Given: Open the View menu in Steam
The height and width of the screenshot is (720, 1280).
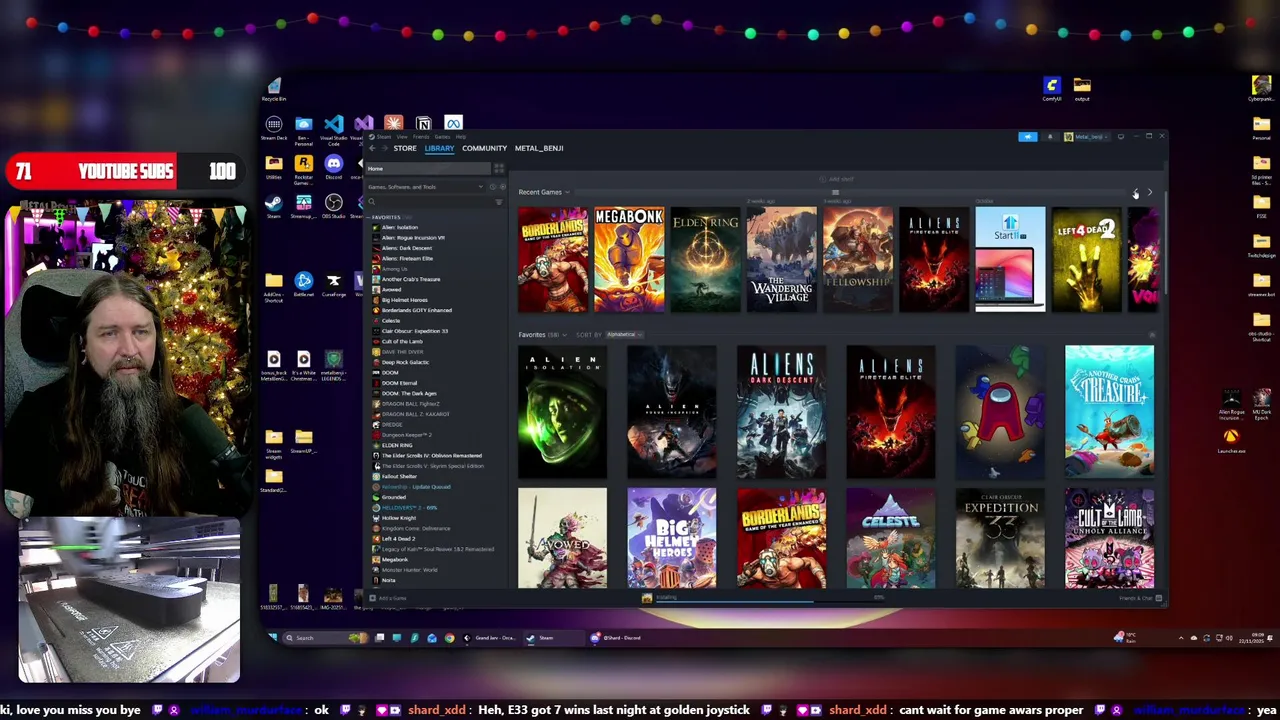Looking at the screenshot, I should (402, 136).
